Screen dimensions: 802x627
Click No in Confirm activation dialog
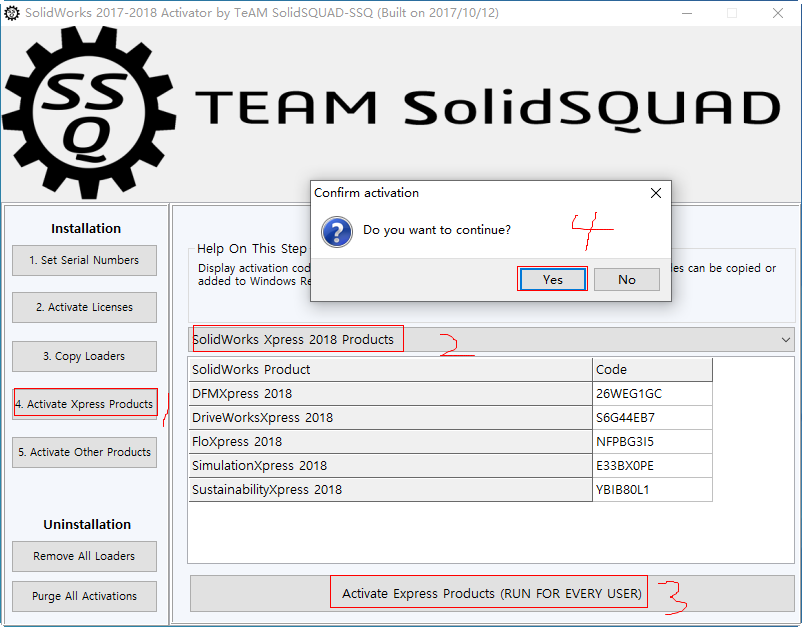click(x=627, y=279)
